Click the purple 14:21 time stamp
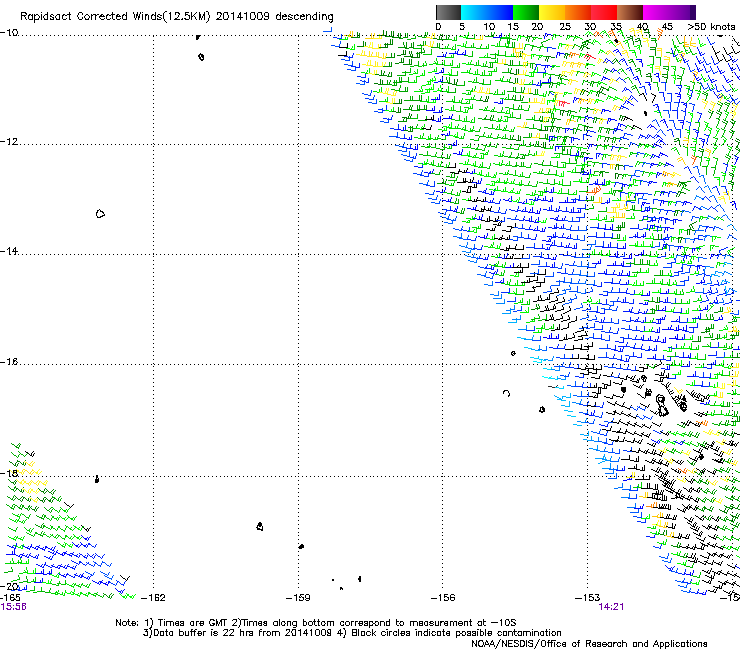 pos(611,607)
